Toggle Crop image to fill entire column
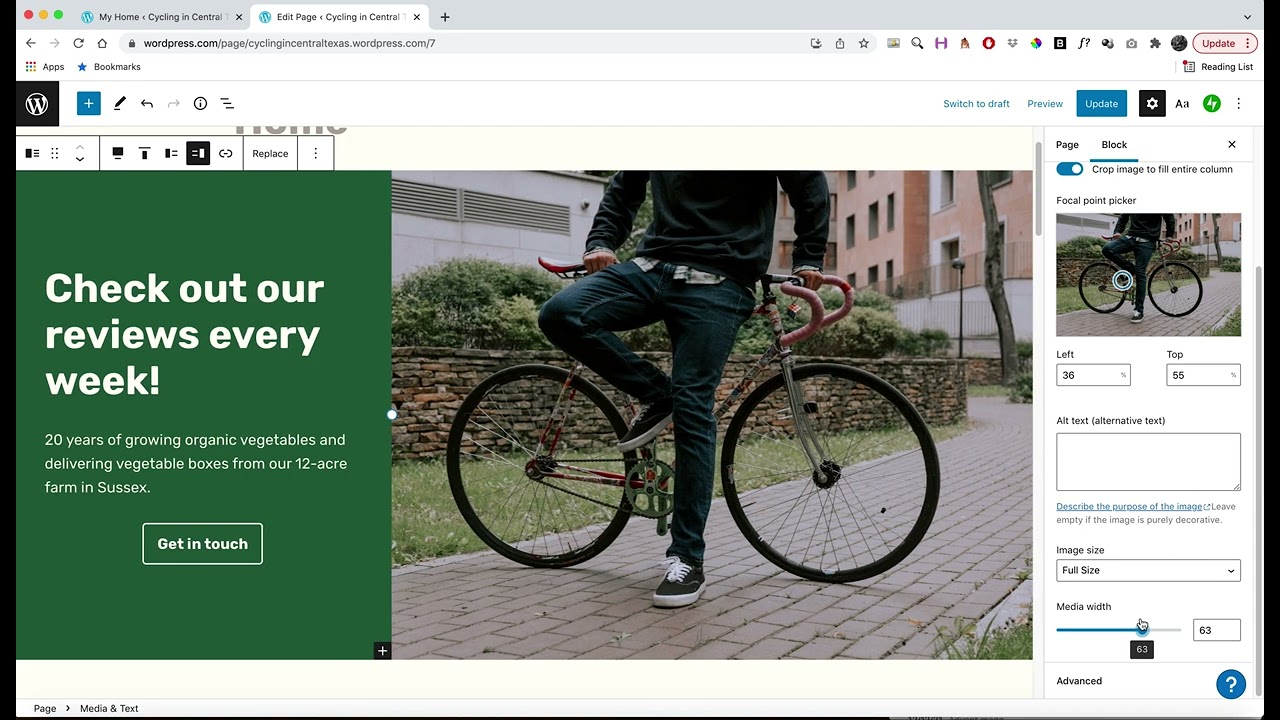The height and width of the screenshot is (720, 1280). 1069,169
